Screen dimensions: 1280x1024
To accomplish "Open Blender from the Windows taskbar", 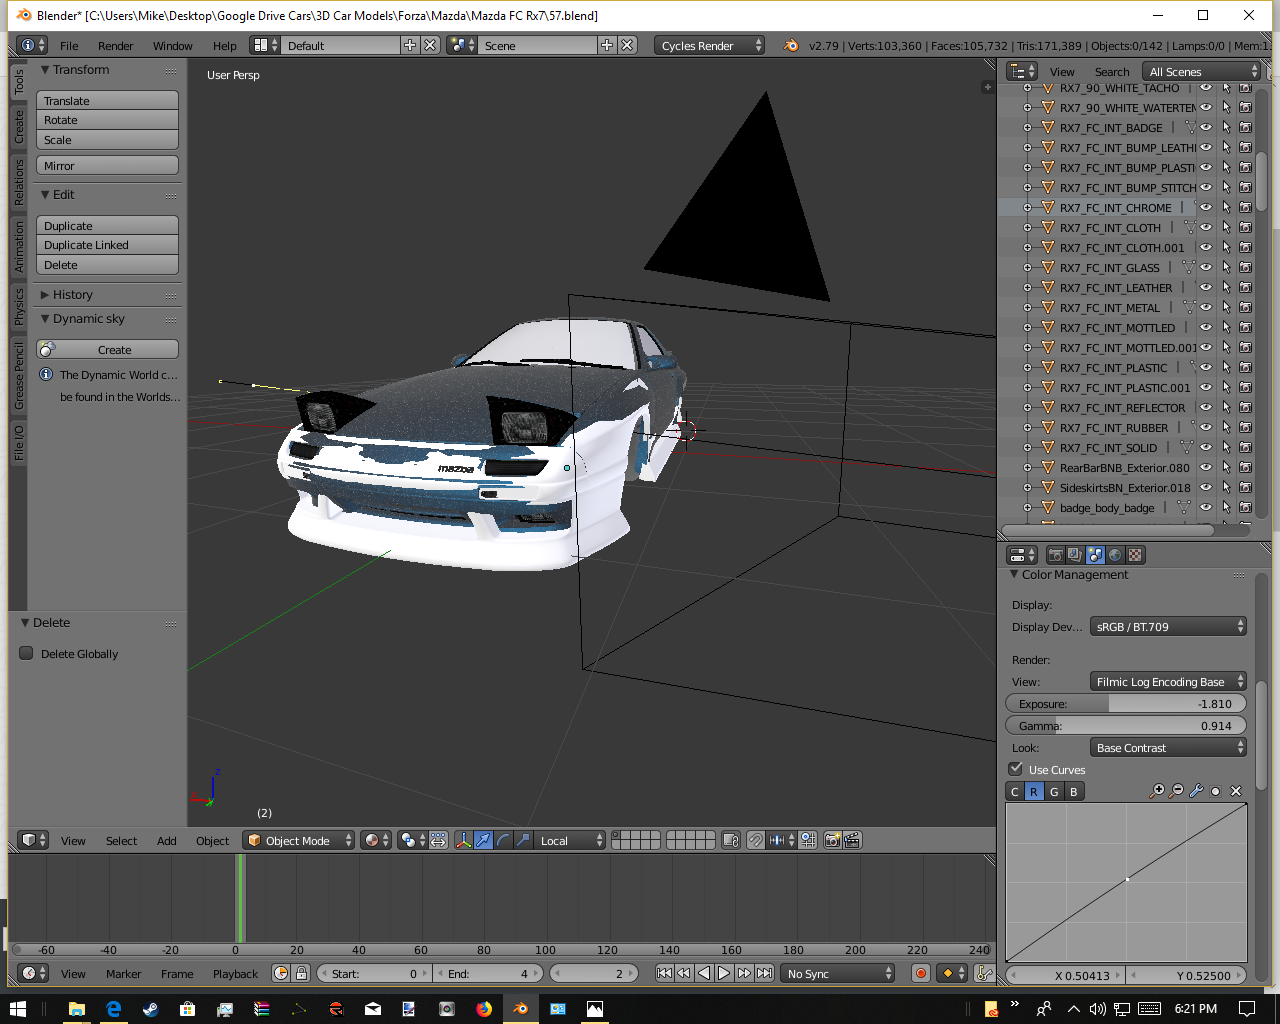I will click(x=521, y=1009).
